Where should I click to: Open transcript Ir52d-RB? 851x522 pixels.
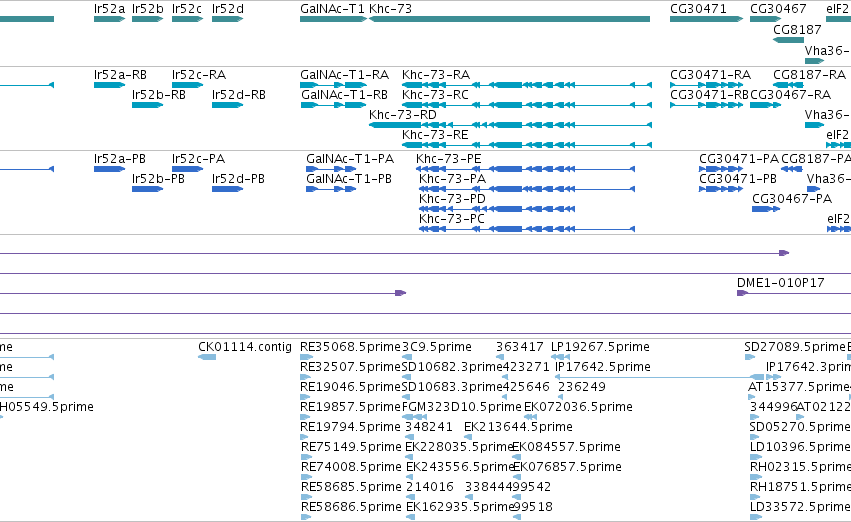[239, 95]
